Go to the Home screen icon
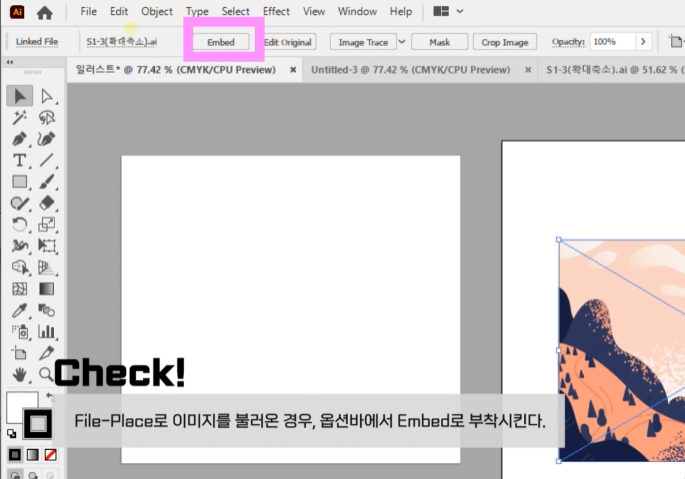This screenshot has width=685, height=479. (x=45, y=12)
